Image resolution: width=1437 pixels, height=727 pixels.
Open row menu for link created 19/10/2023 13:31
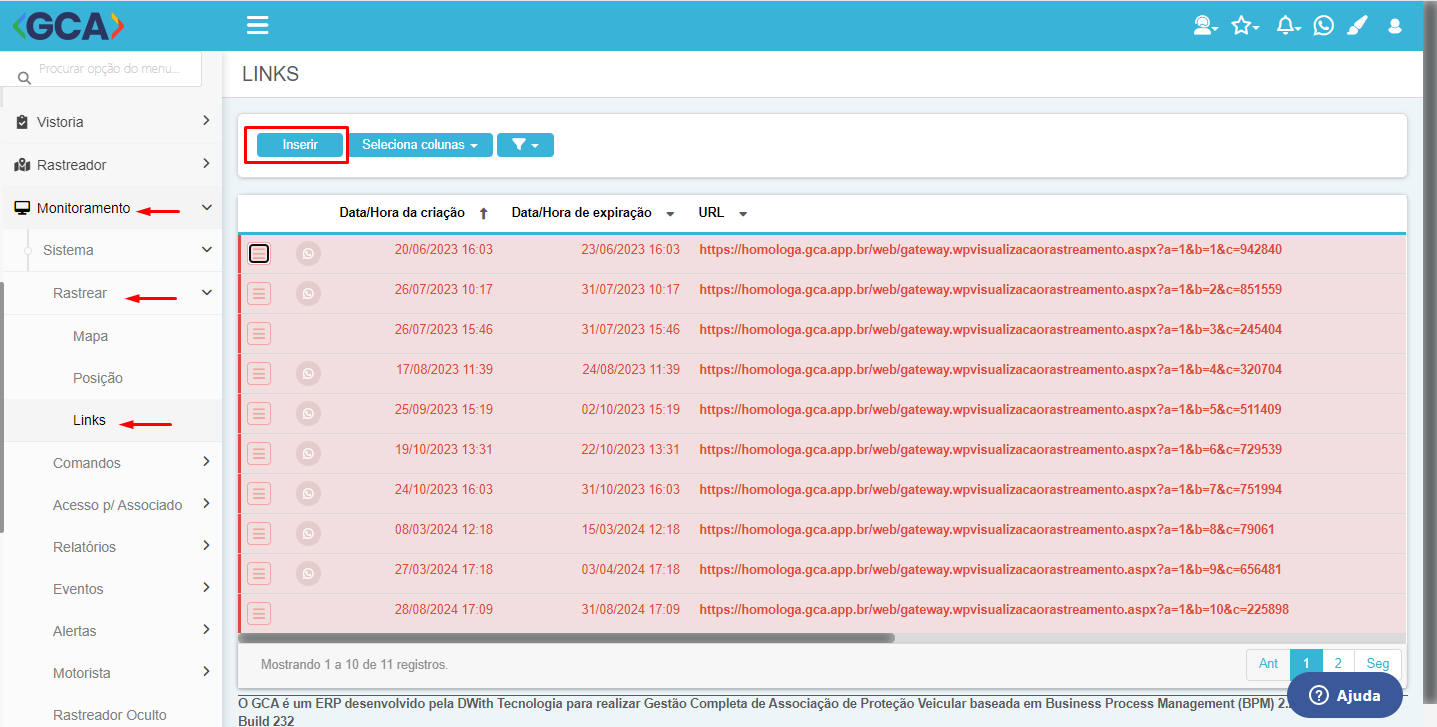tap(259, 454)
